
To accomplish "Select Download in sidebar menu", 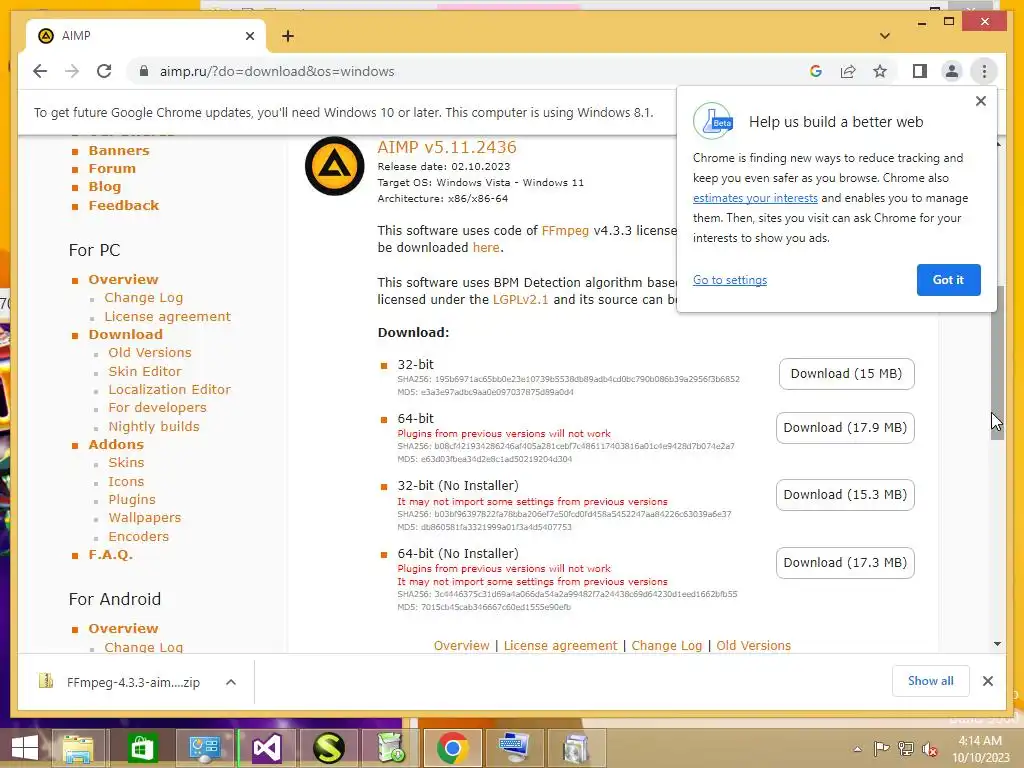I will [125, 334].
